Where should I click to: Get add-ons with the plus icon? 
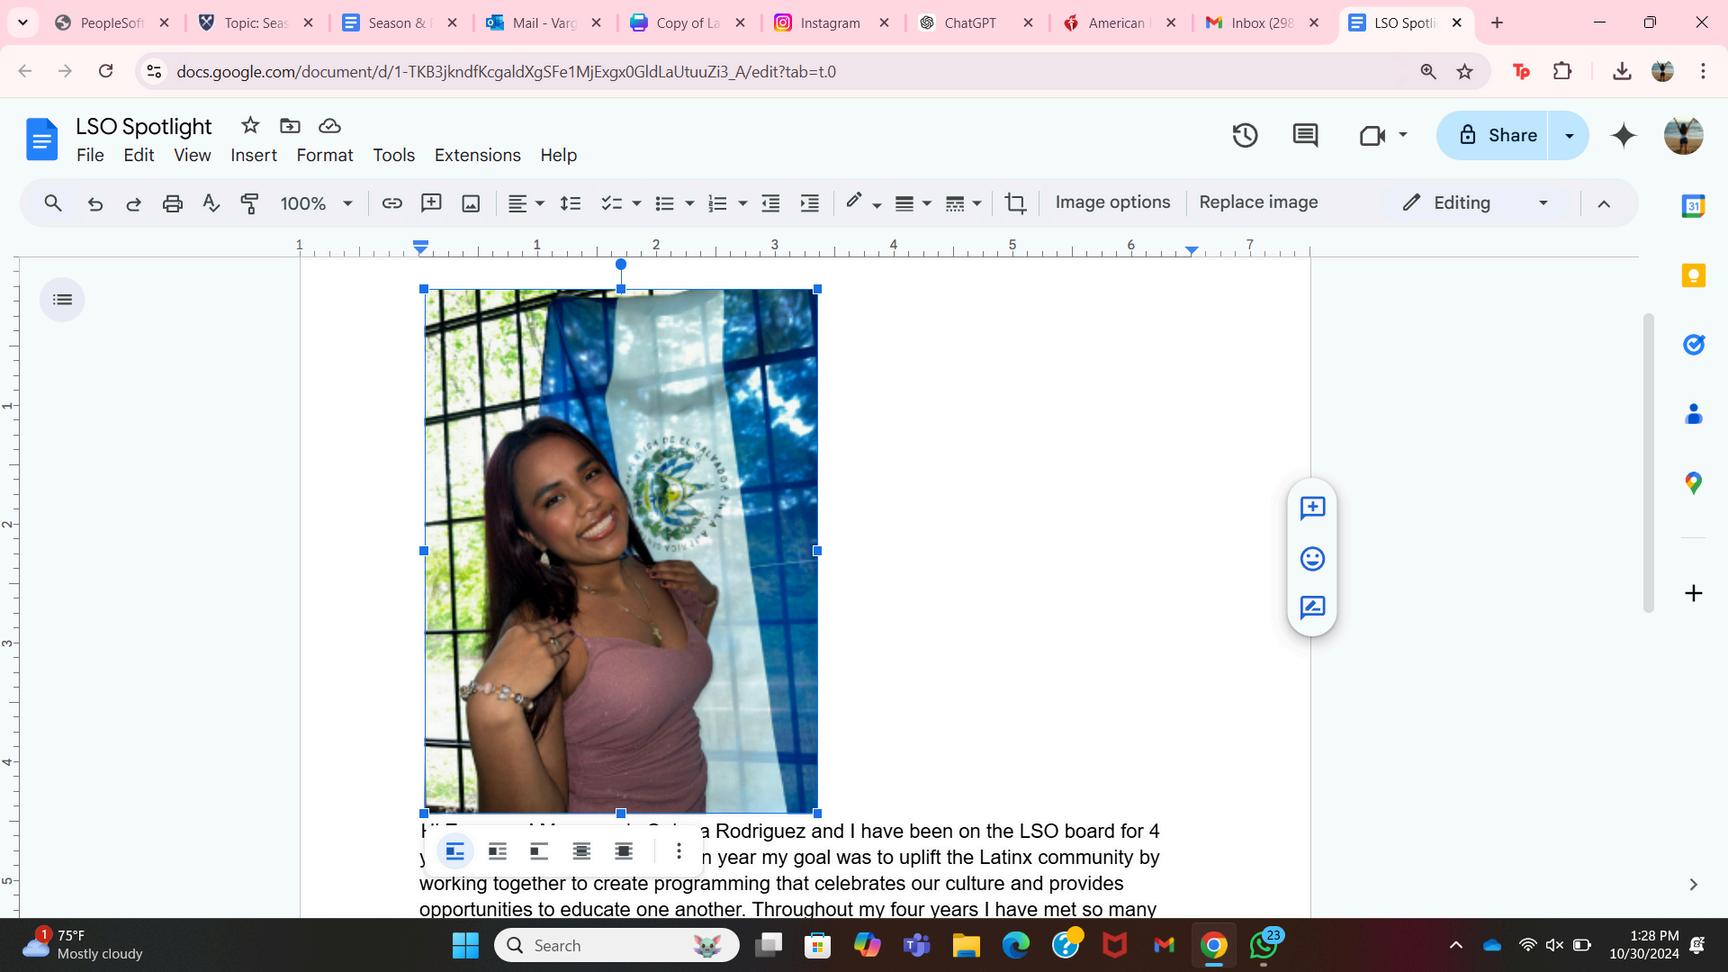point(1693,593)
